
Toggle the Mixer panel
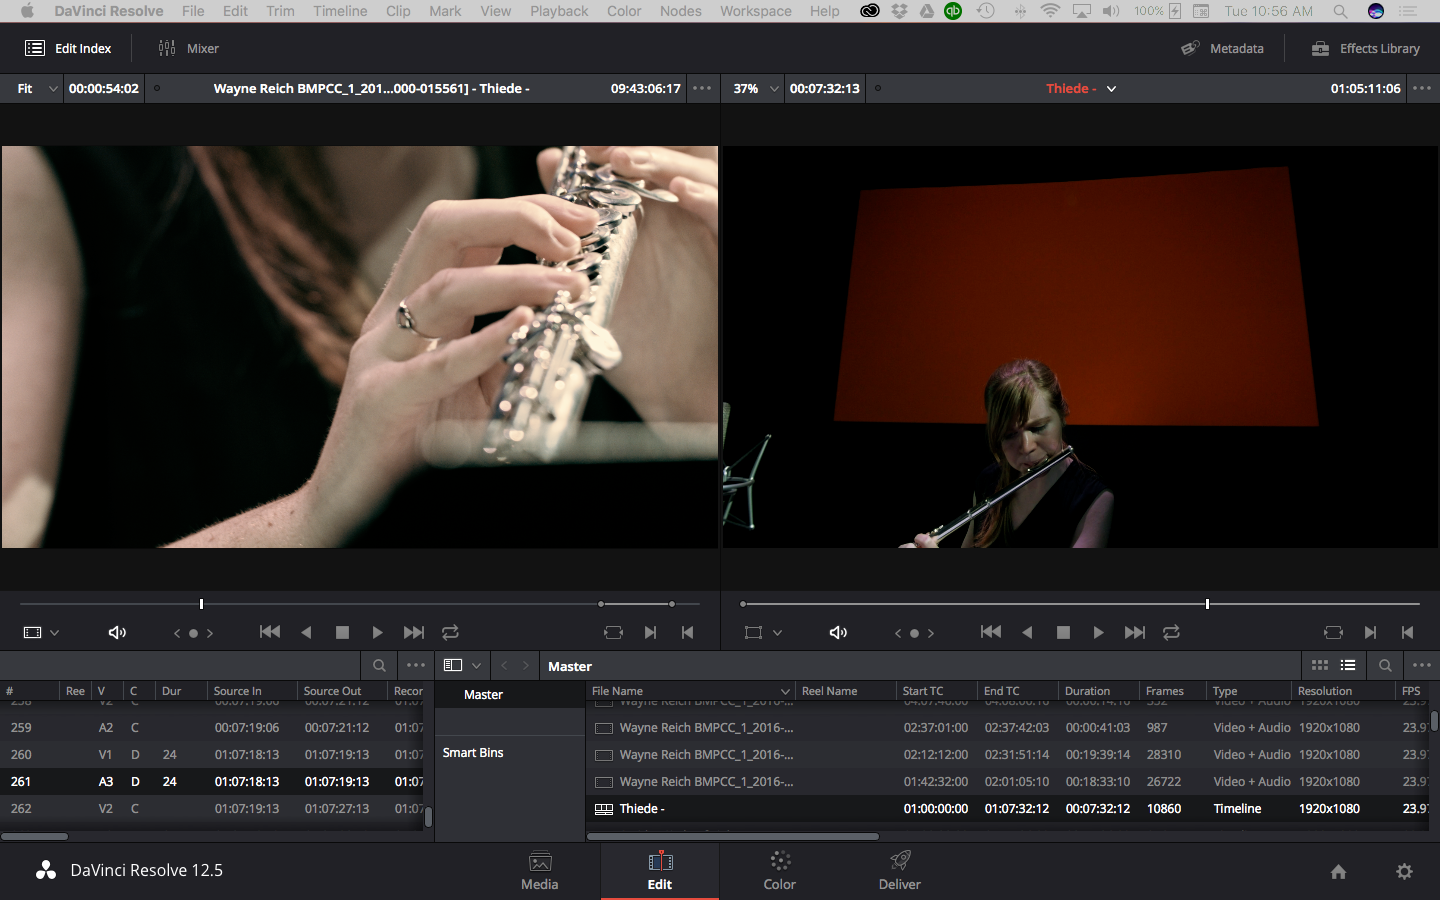pos(188,48)
